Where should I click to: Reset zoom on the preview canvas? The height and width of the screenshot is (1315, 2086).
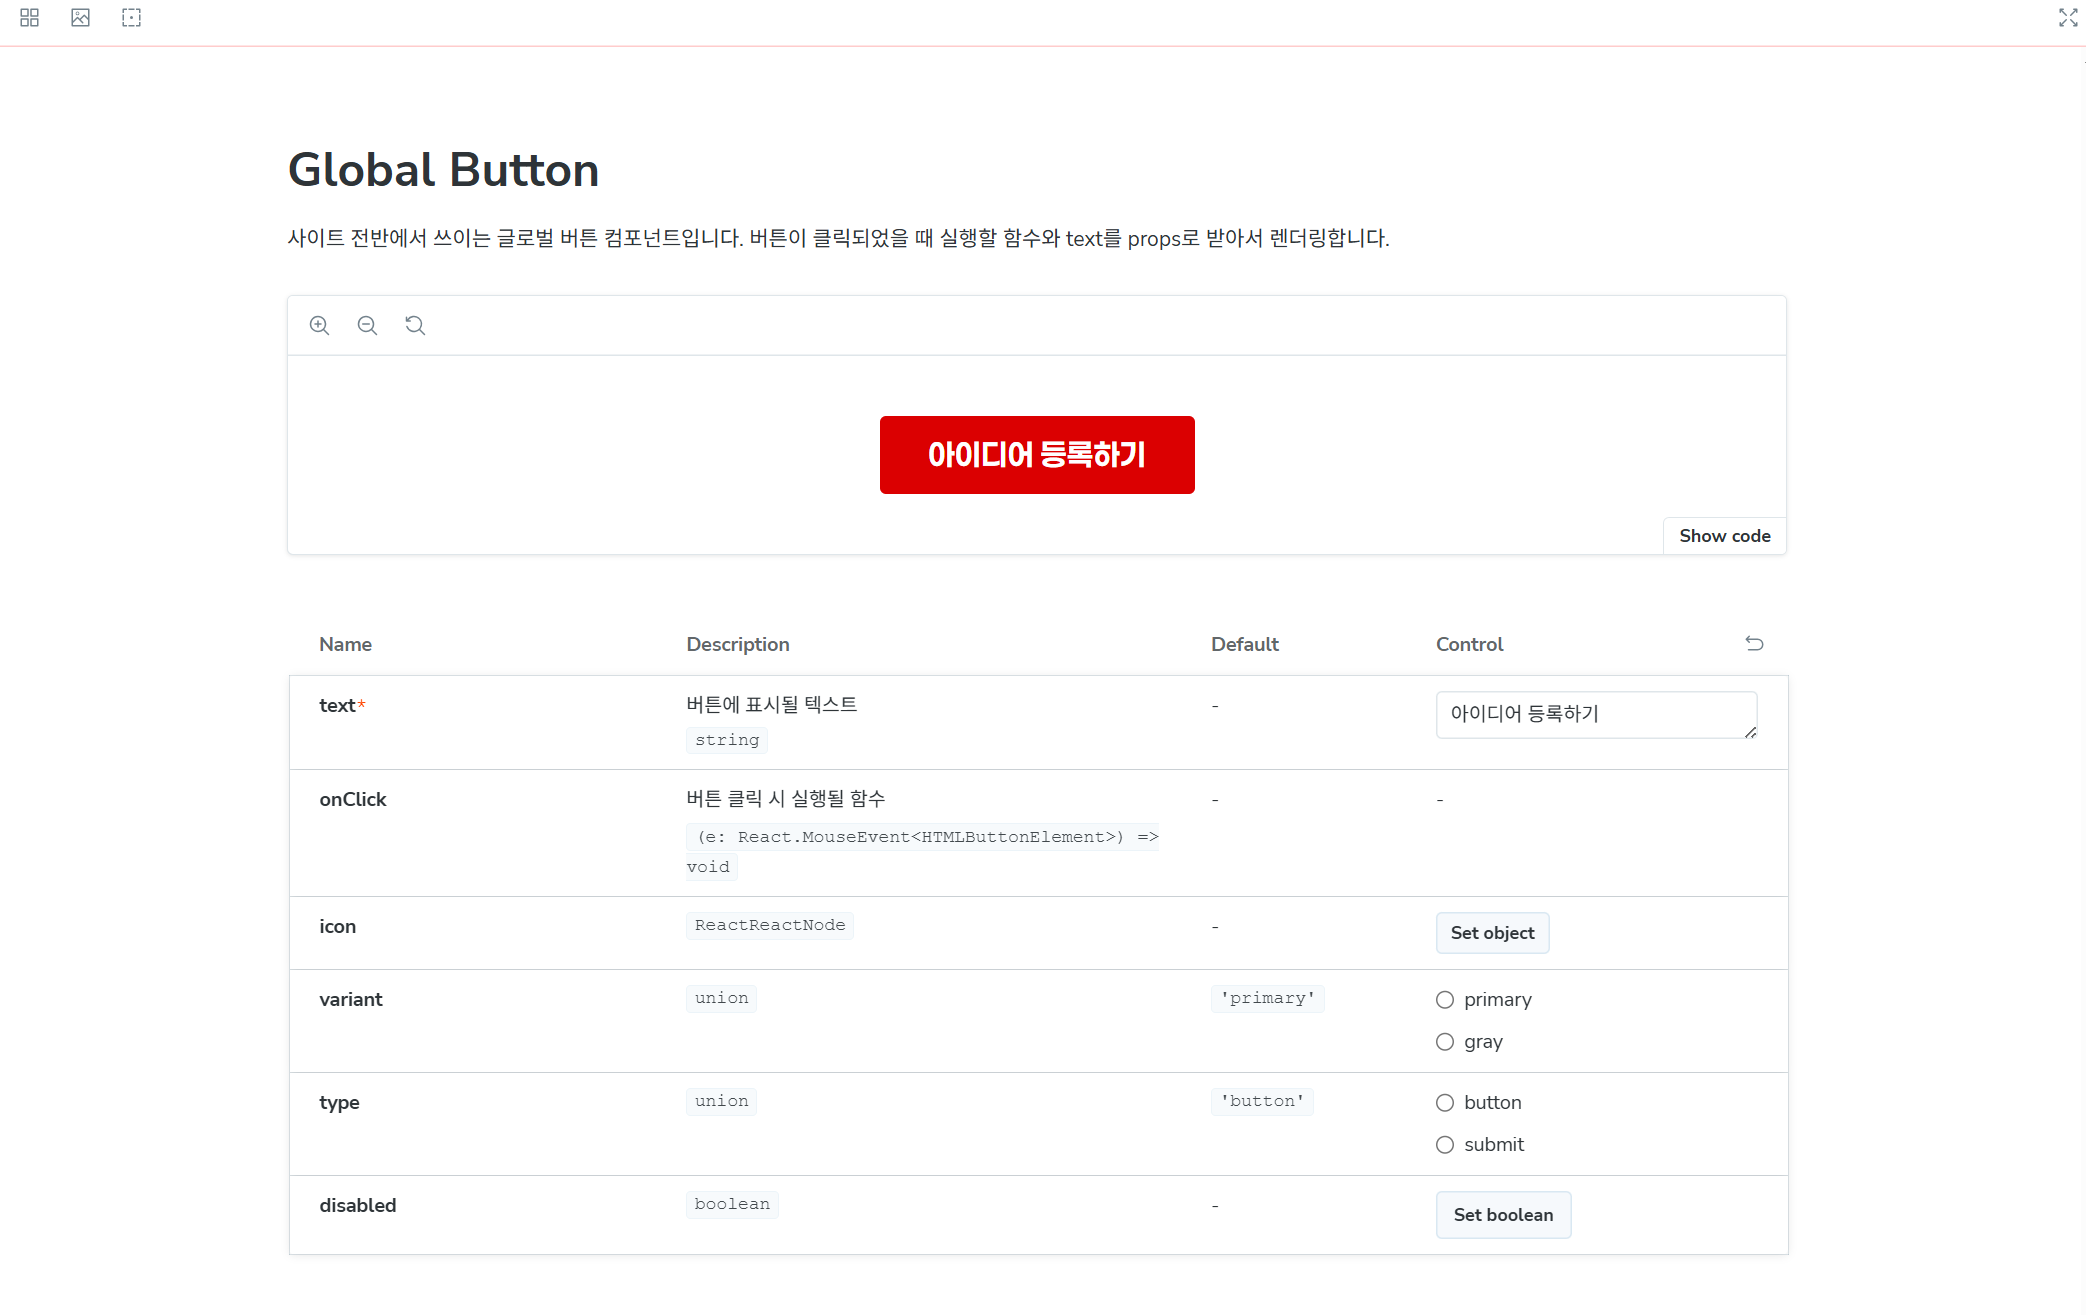415,326
